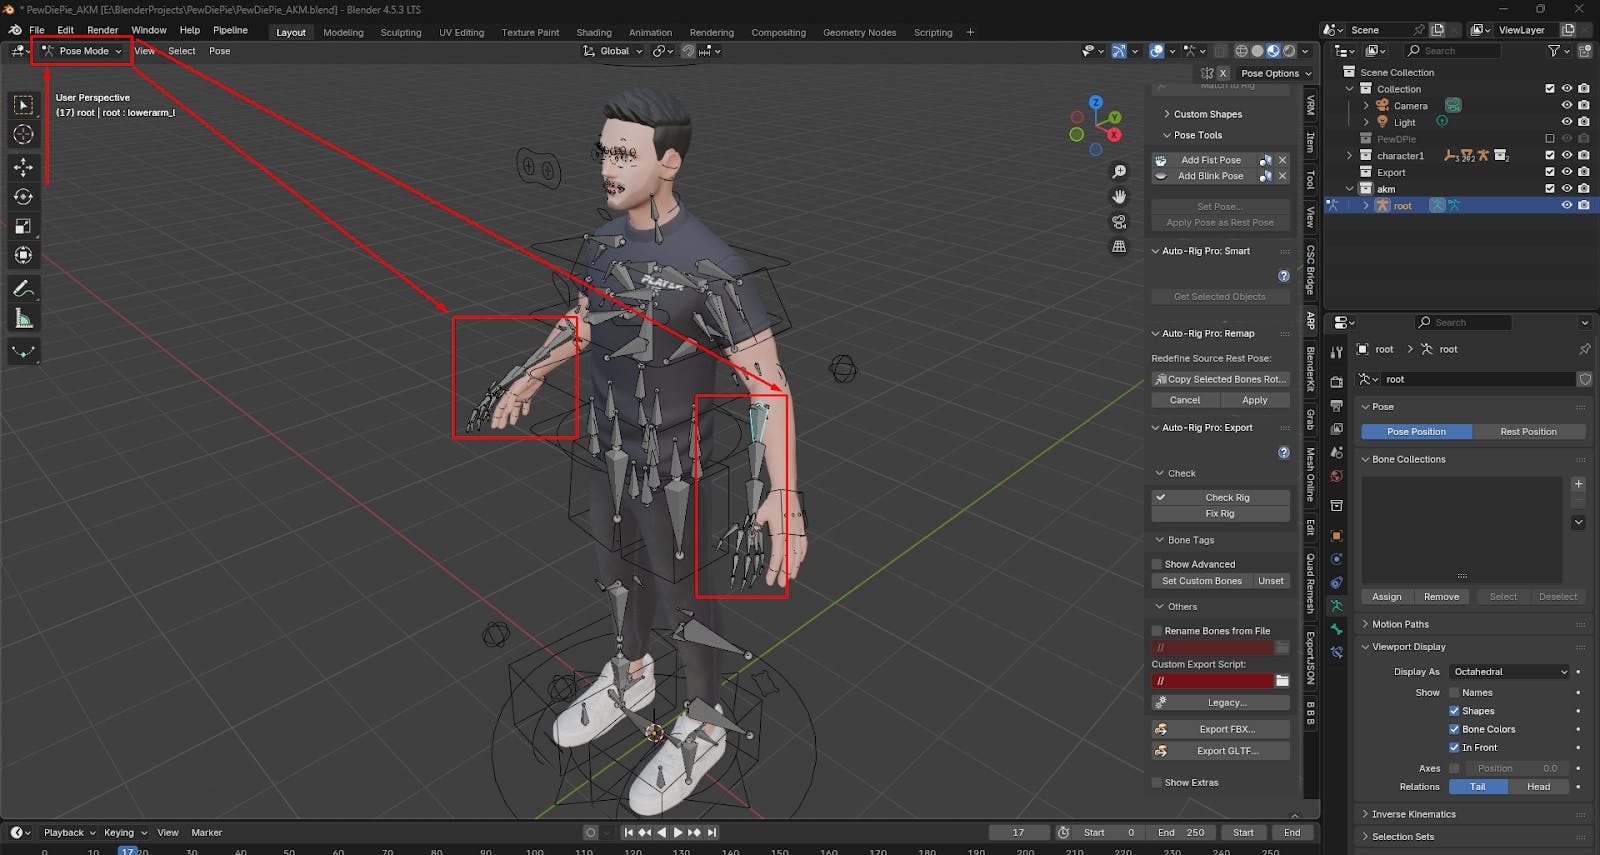Open the Pipeline menu
The image size is (1600, 855).
230,30
